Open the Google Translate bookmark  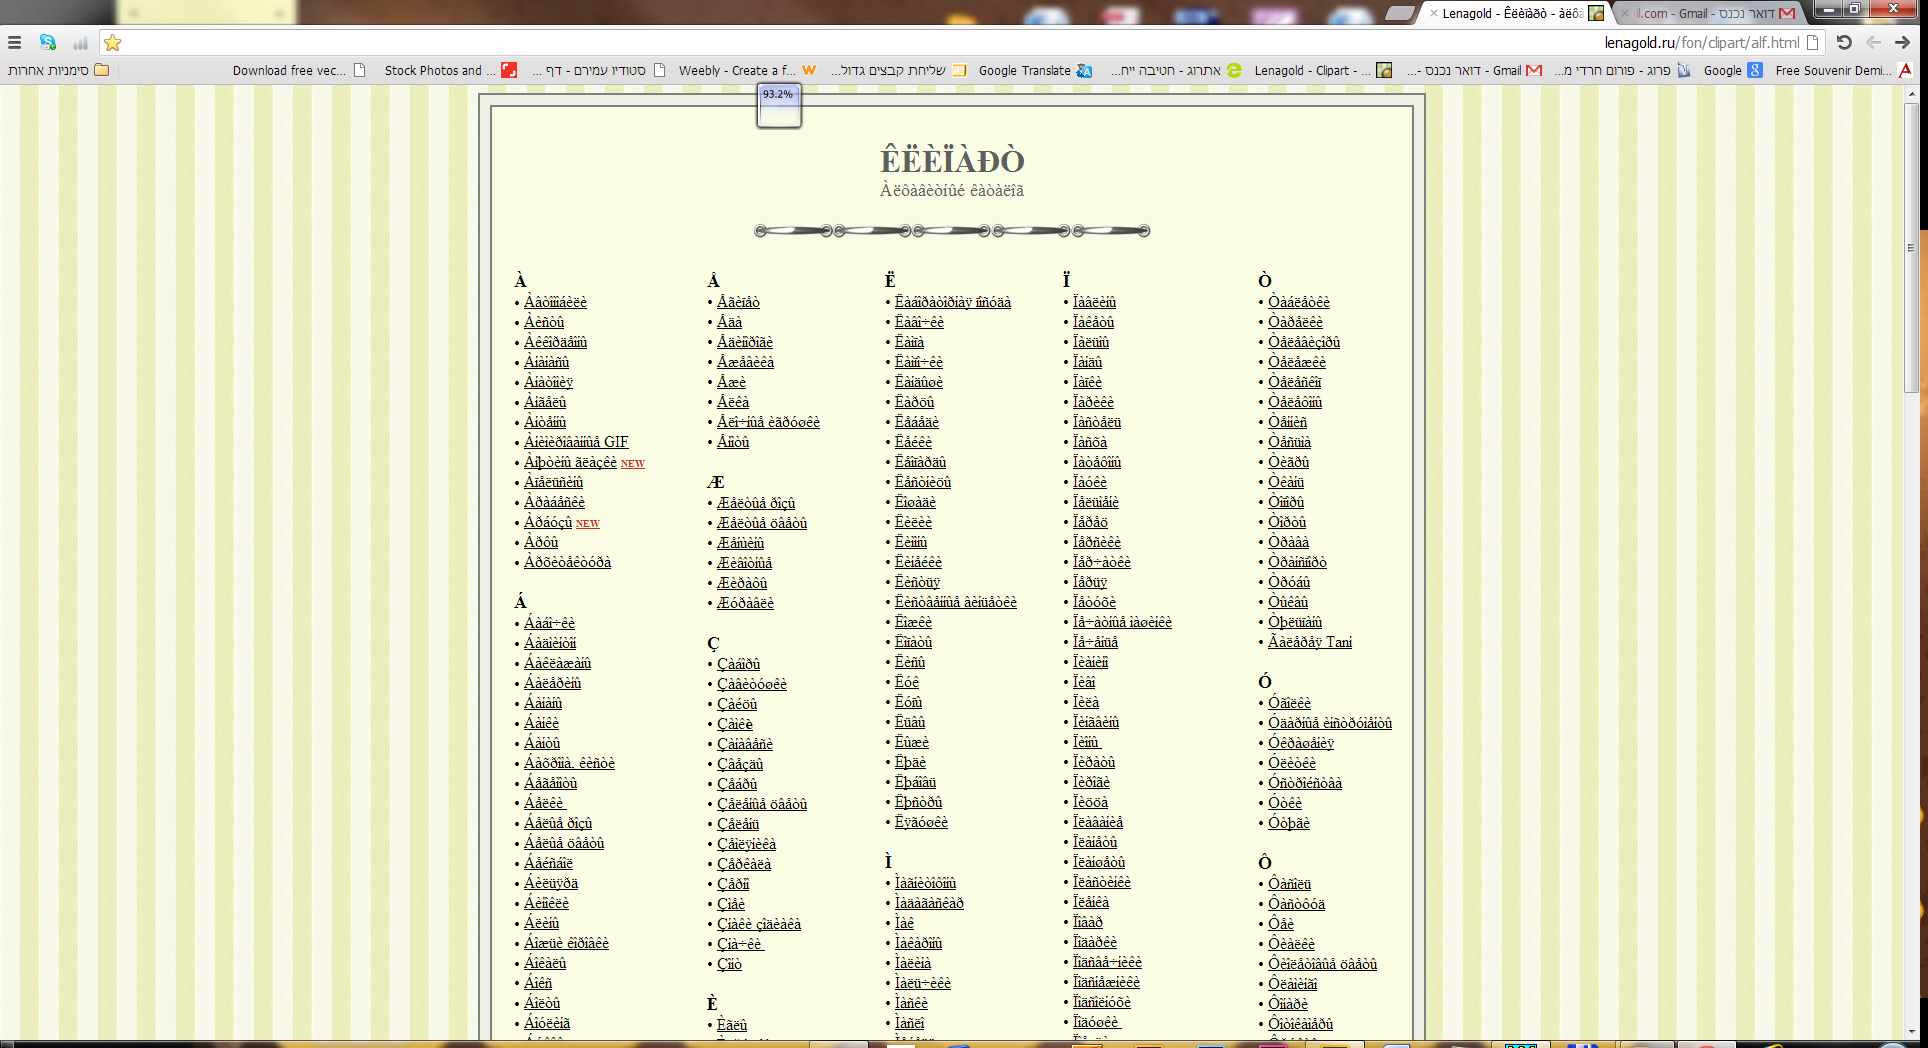pos(1035,70)
